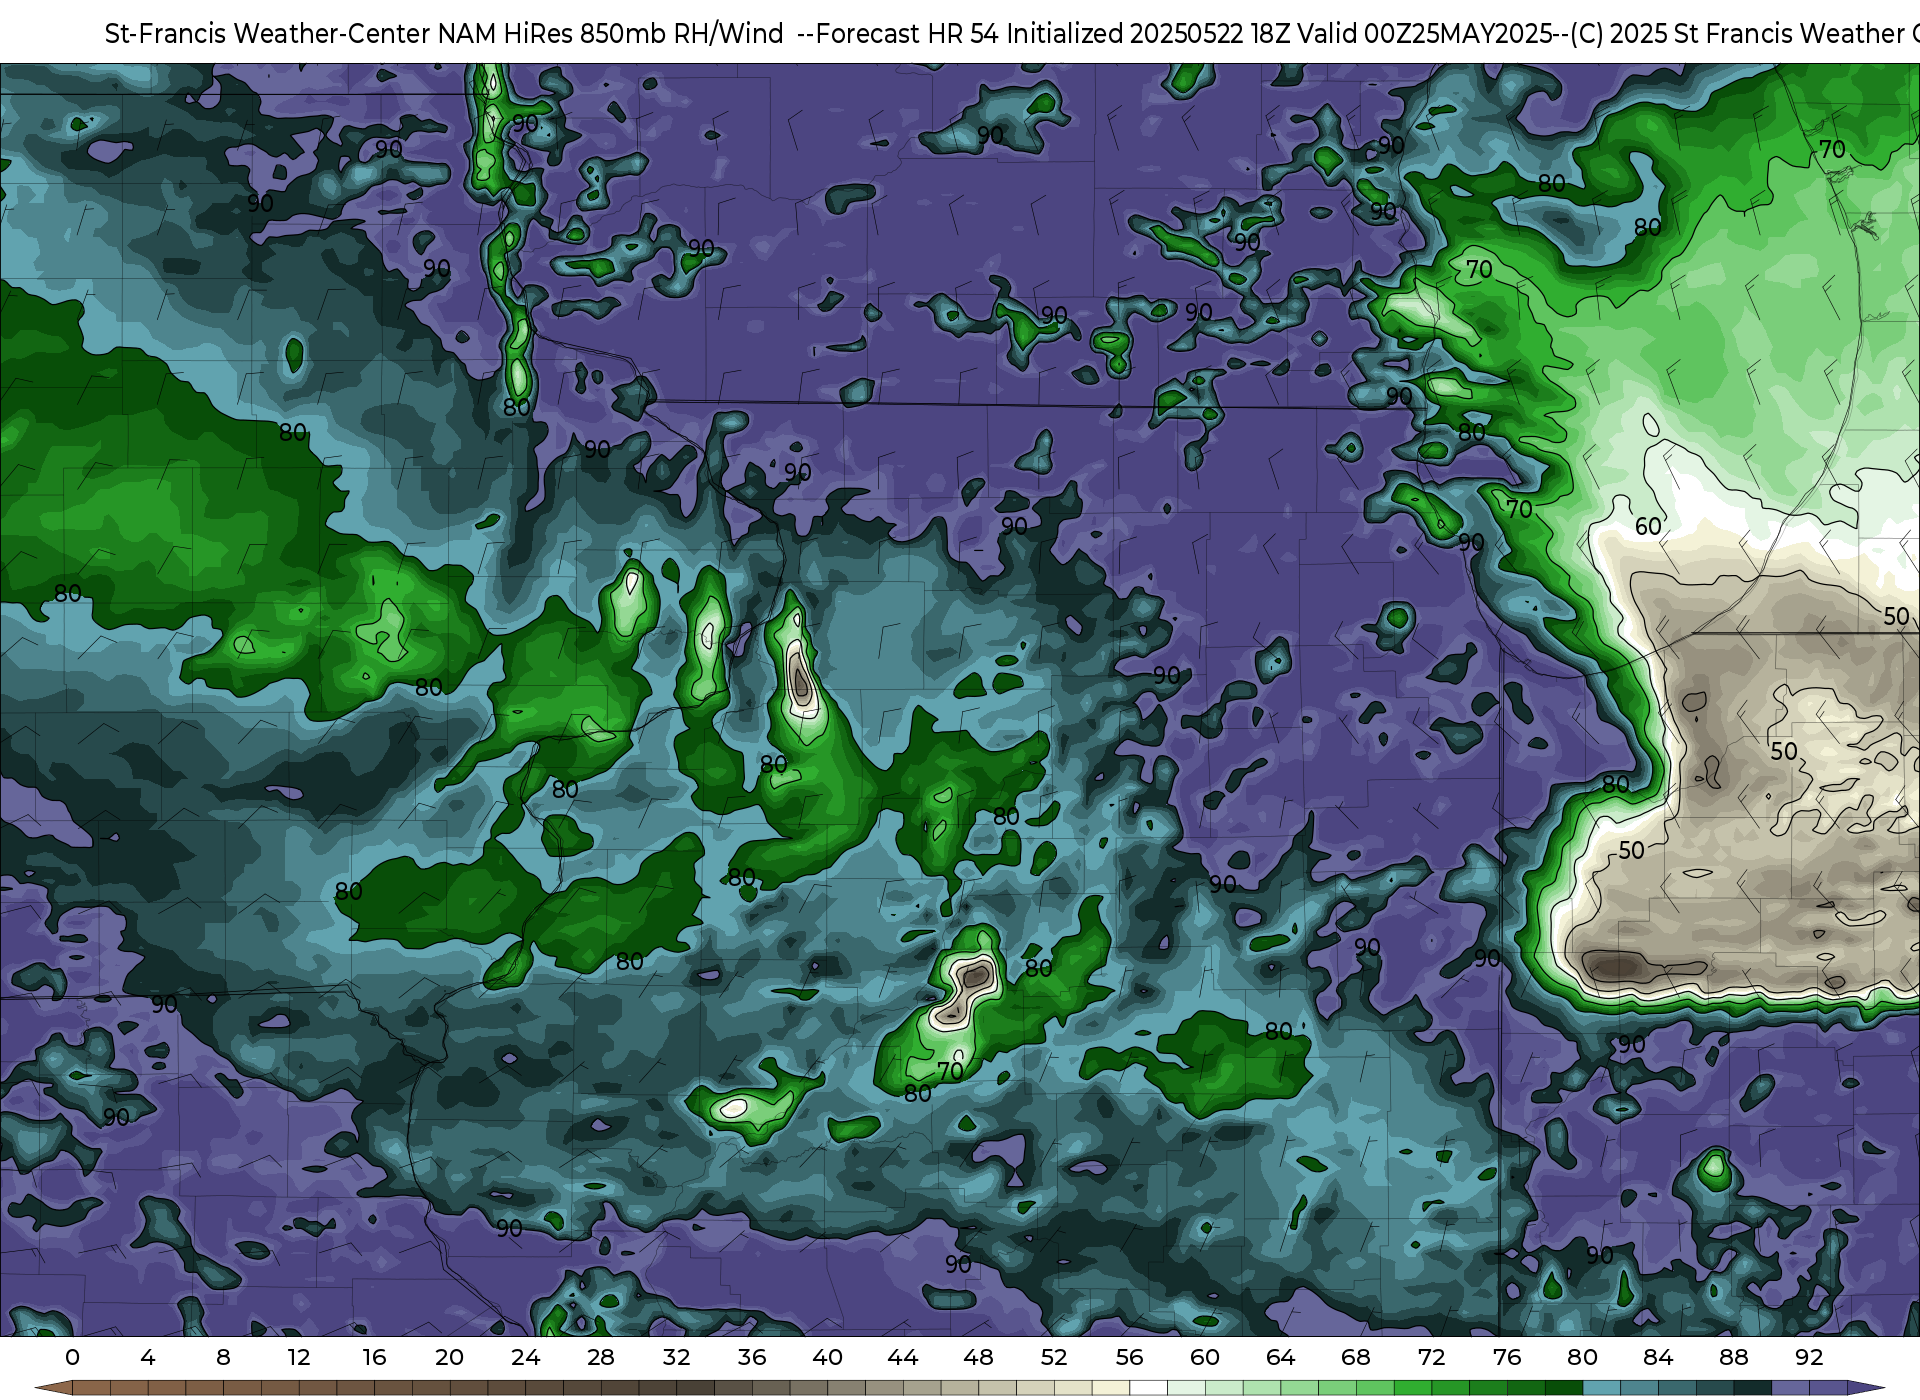The image size is (1920, 1400).
Task: Click color scale tick label '76'
Action: pos(1507,1358)
